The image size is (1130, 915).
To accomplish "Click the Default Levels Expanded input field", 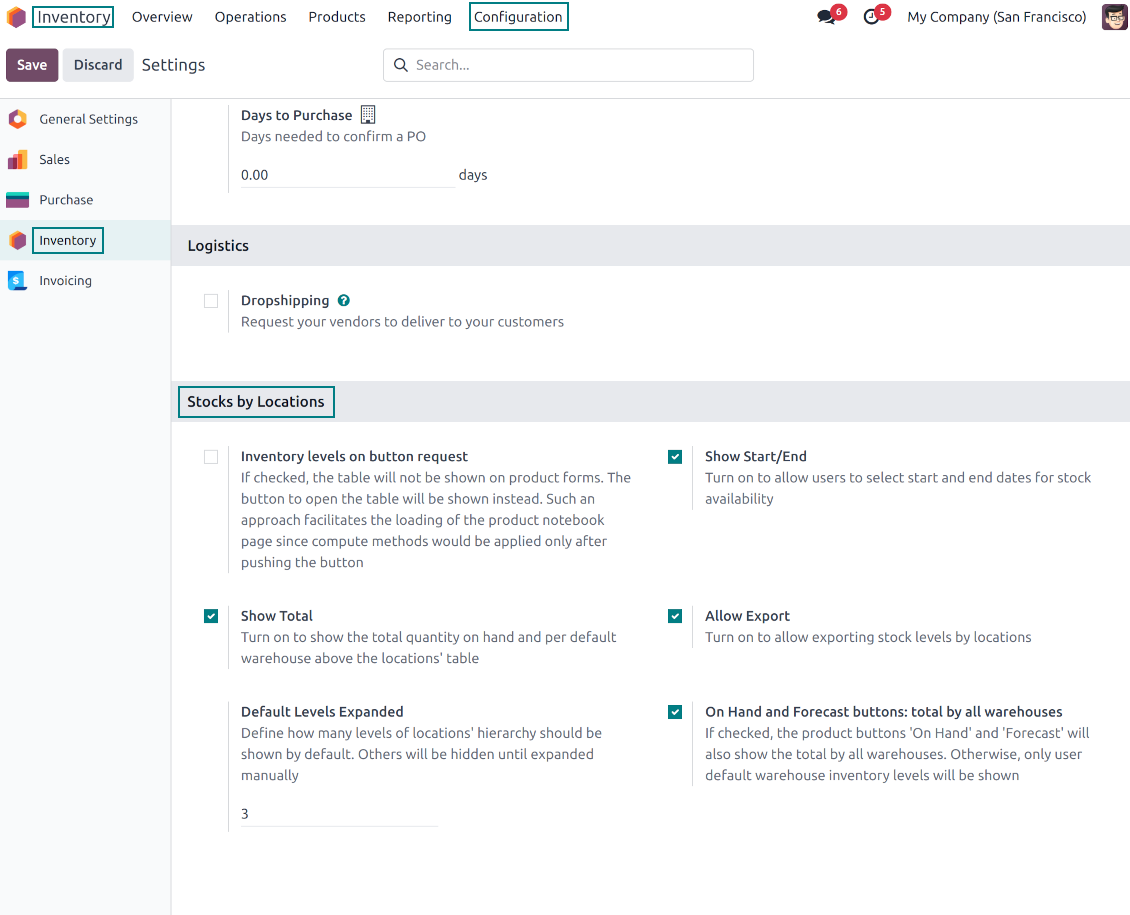I will click(339, 814).
